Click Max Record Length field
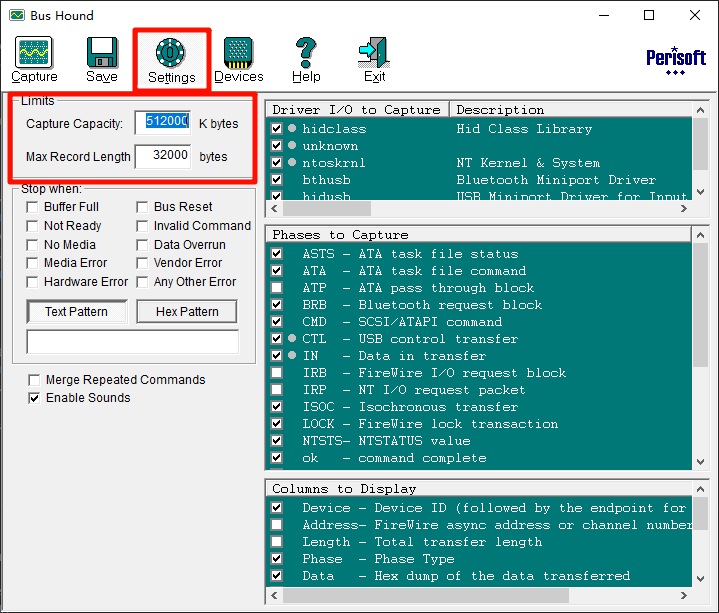The width and height of the screenshot is (719, 613). point(163,156)
